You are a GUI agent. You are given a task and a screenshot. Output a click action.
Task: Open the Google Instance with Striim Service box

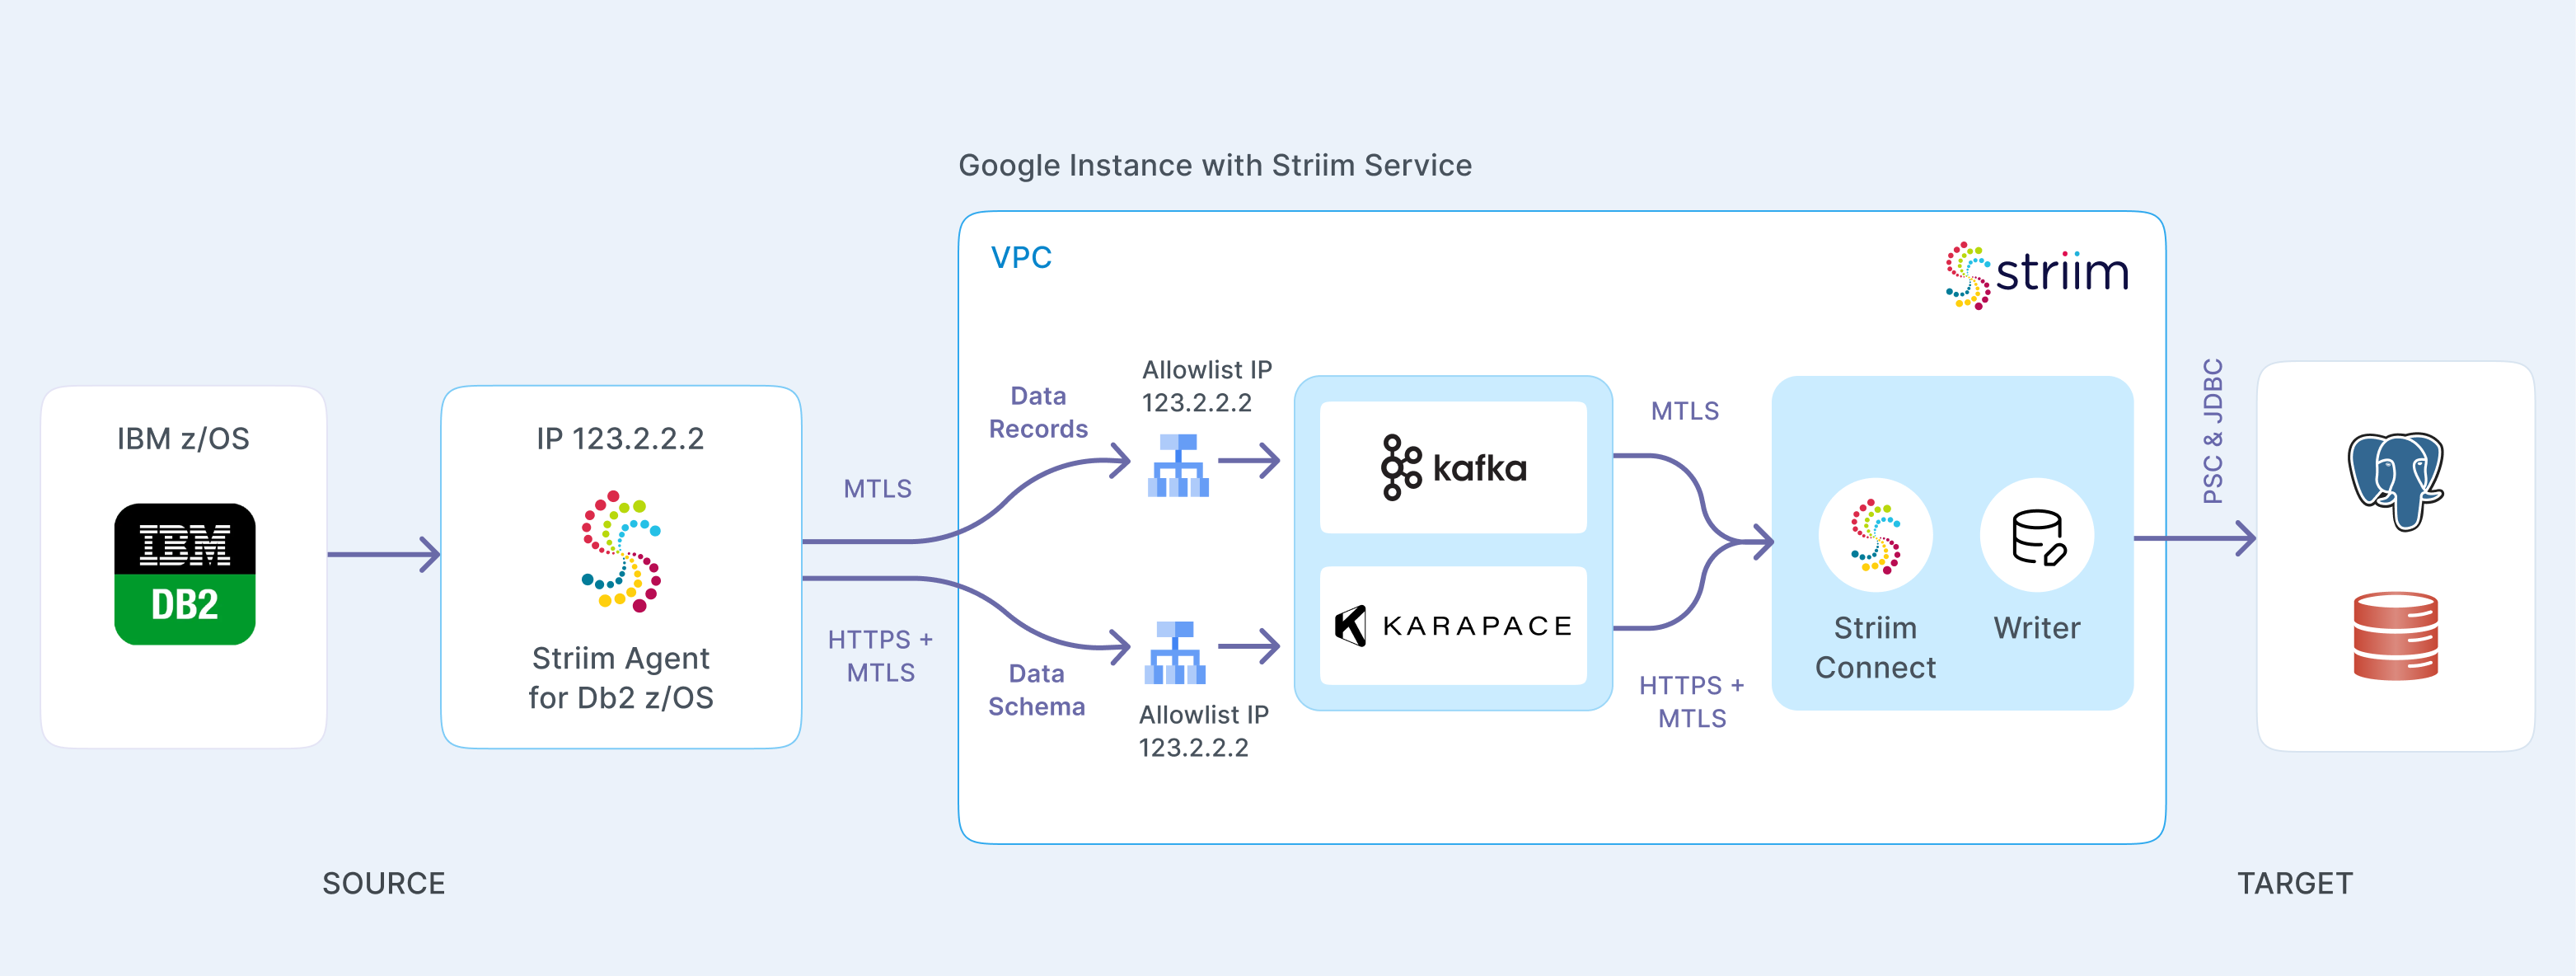(1215, 165)
